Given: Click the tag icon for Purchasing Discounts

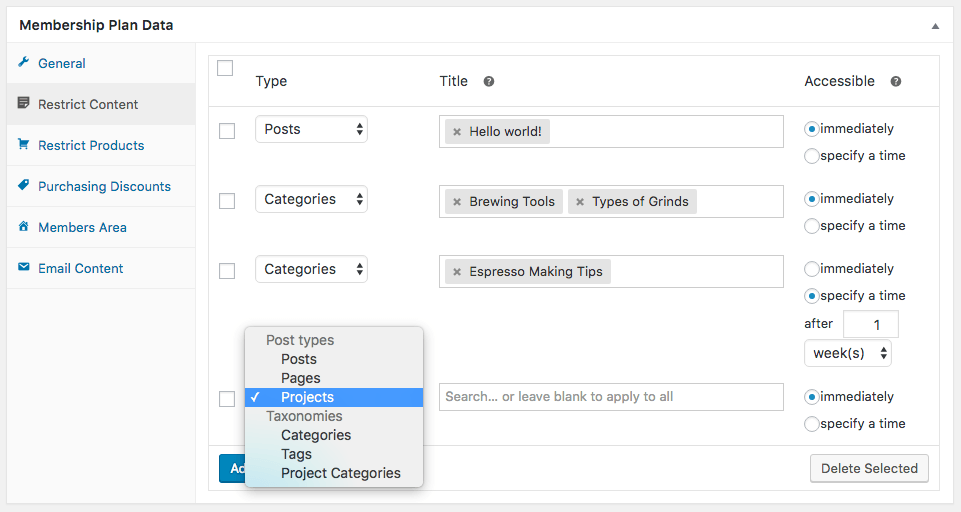Looking at the screenshot, I should click(24, 186).
